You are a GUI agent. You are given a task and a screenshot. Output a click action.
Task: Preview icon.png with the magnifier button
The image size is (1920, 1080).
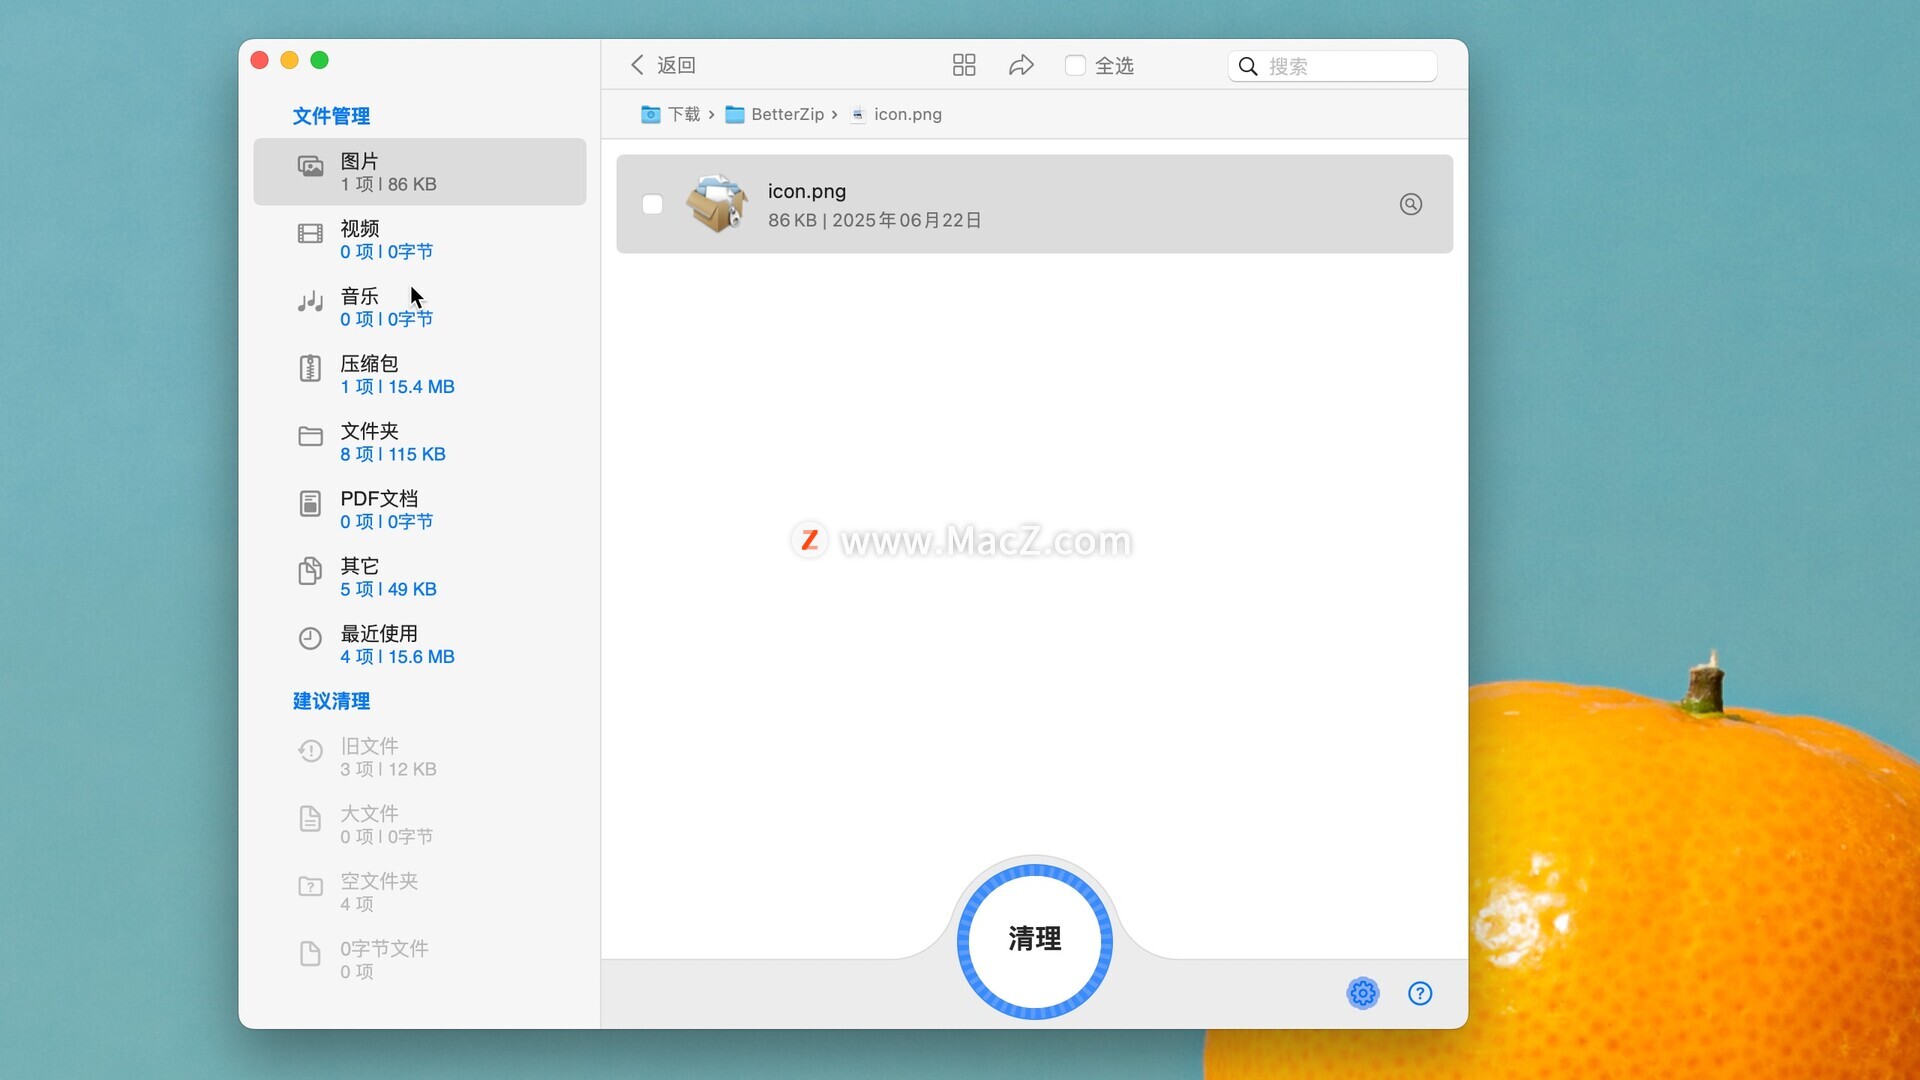point(1410,204)
